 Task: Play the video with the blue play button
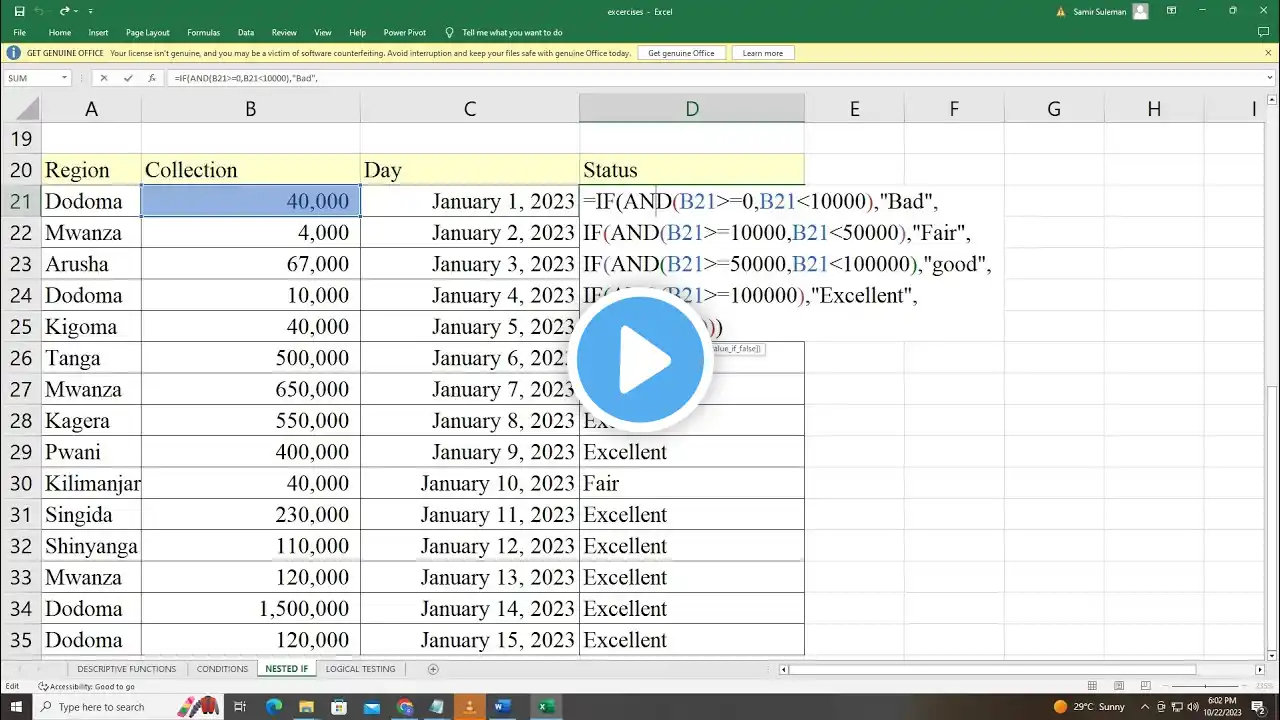(x=640, y=359)
